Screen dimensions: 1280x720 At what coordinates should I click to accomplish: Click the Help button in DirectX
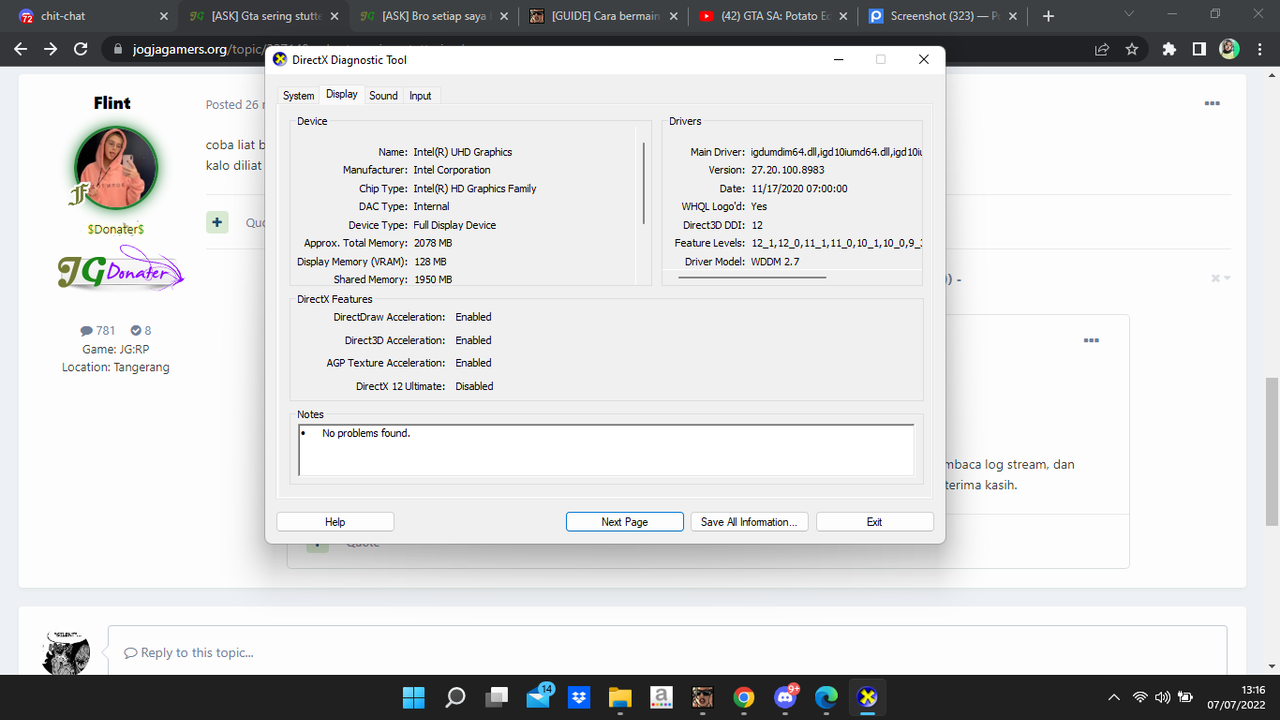[x=335, y=522]
